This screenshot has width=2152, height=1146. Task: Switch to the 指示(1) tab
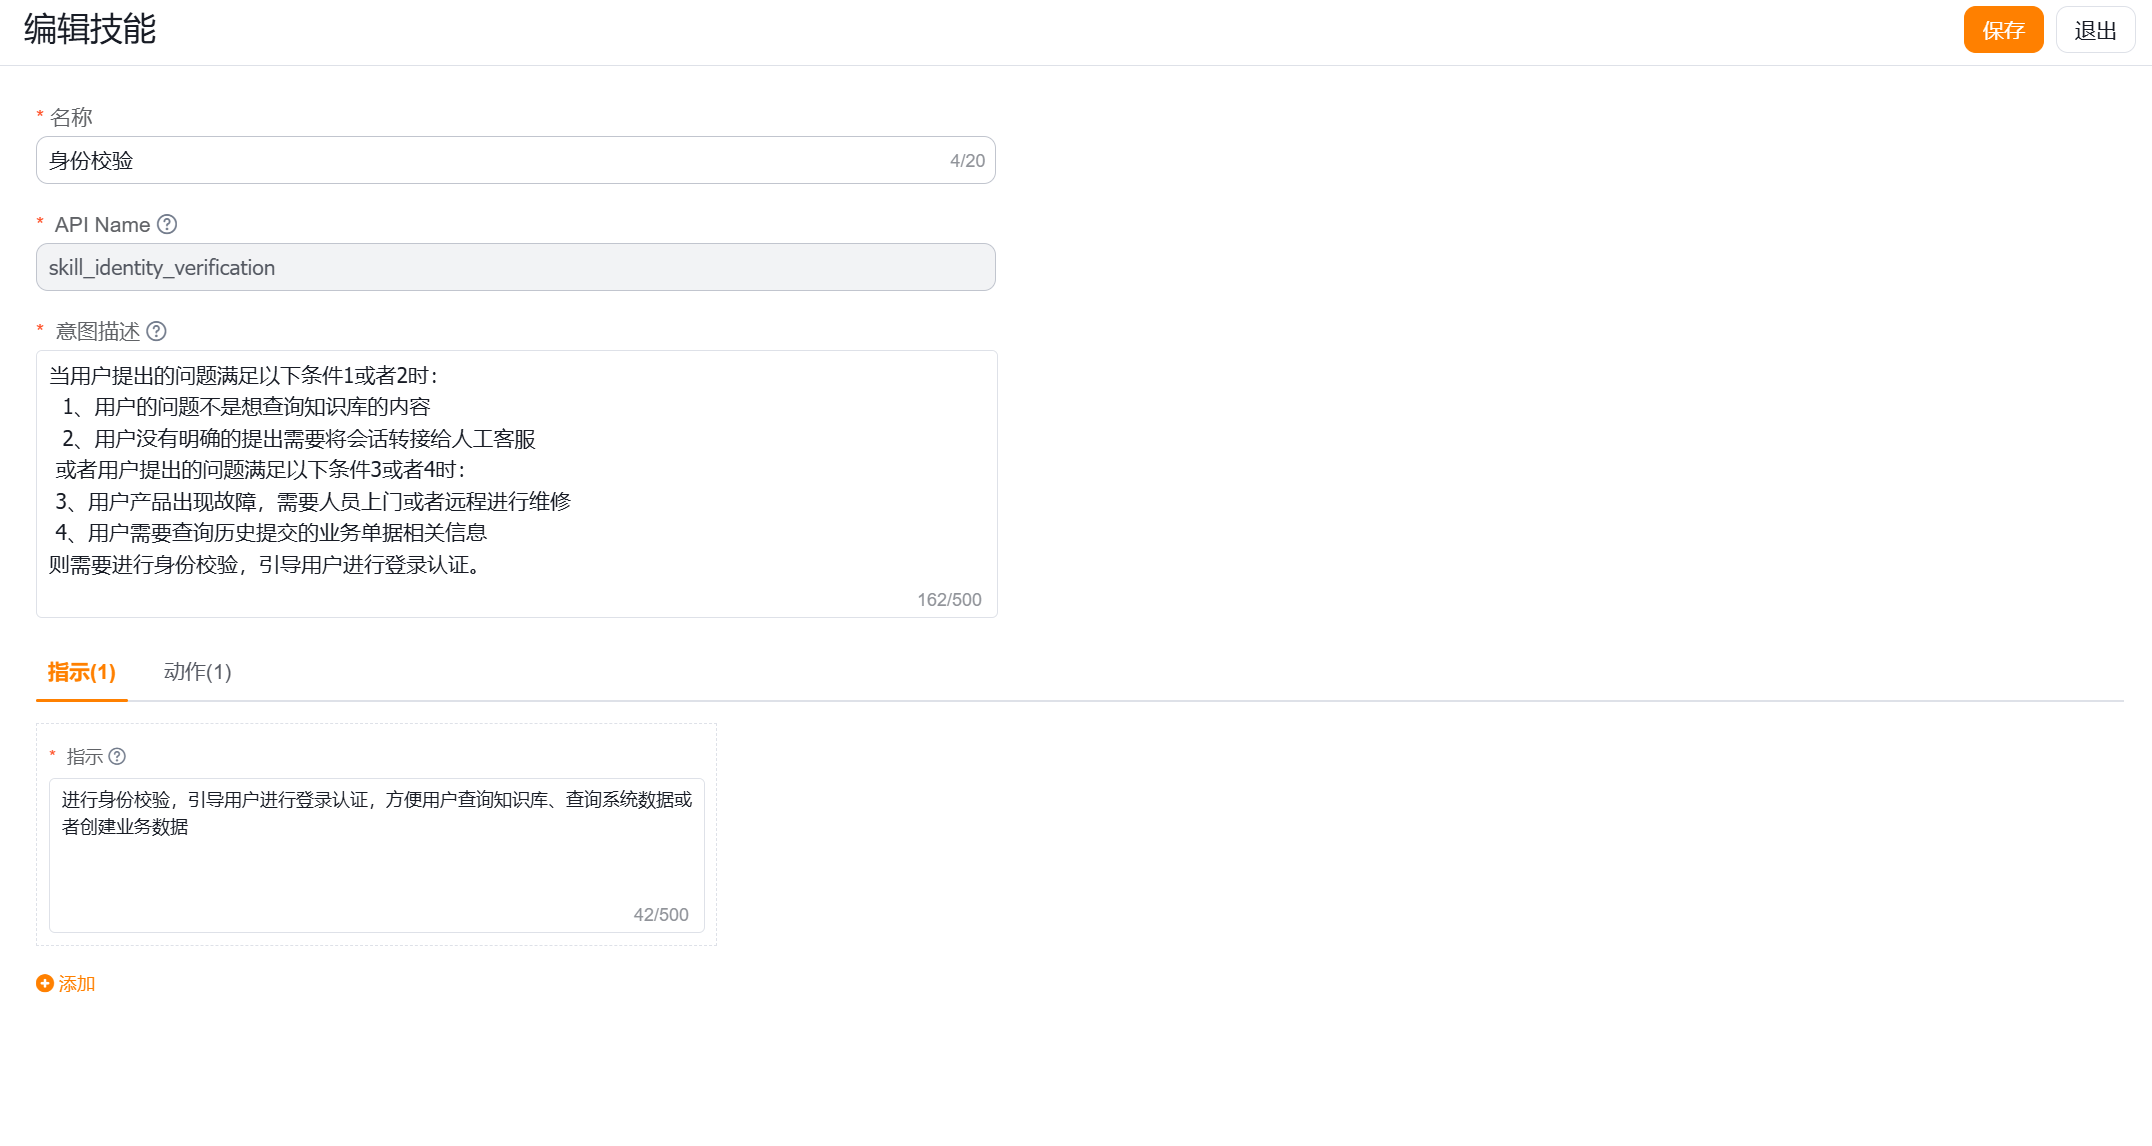tap(82, 672)
